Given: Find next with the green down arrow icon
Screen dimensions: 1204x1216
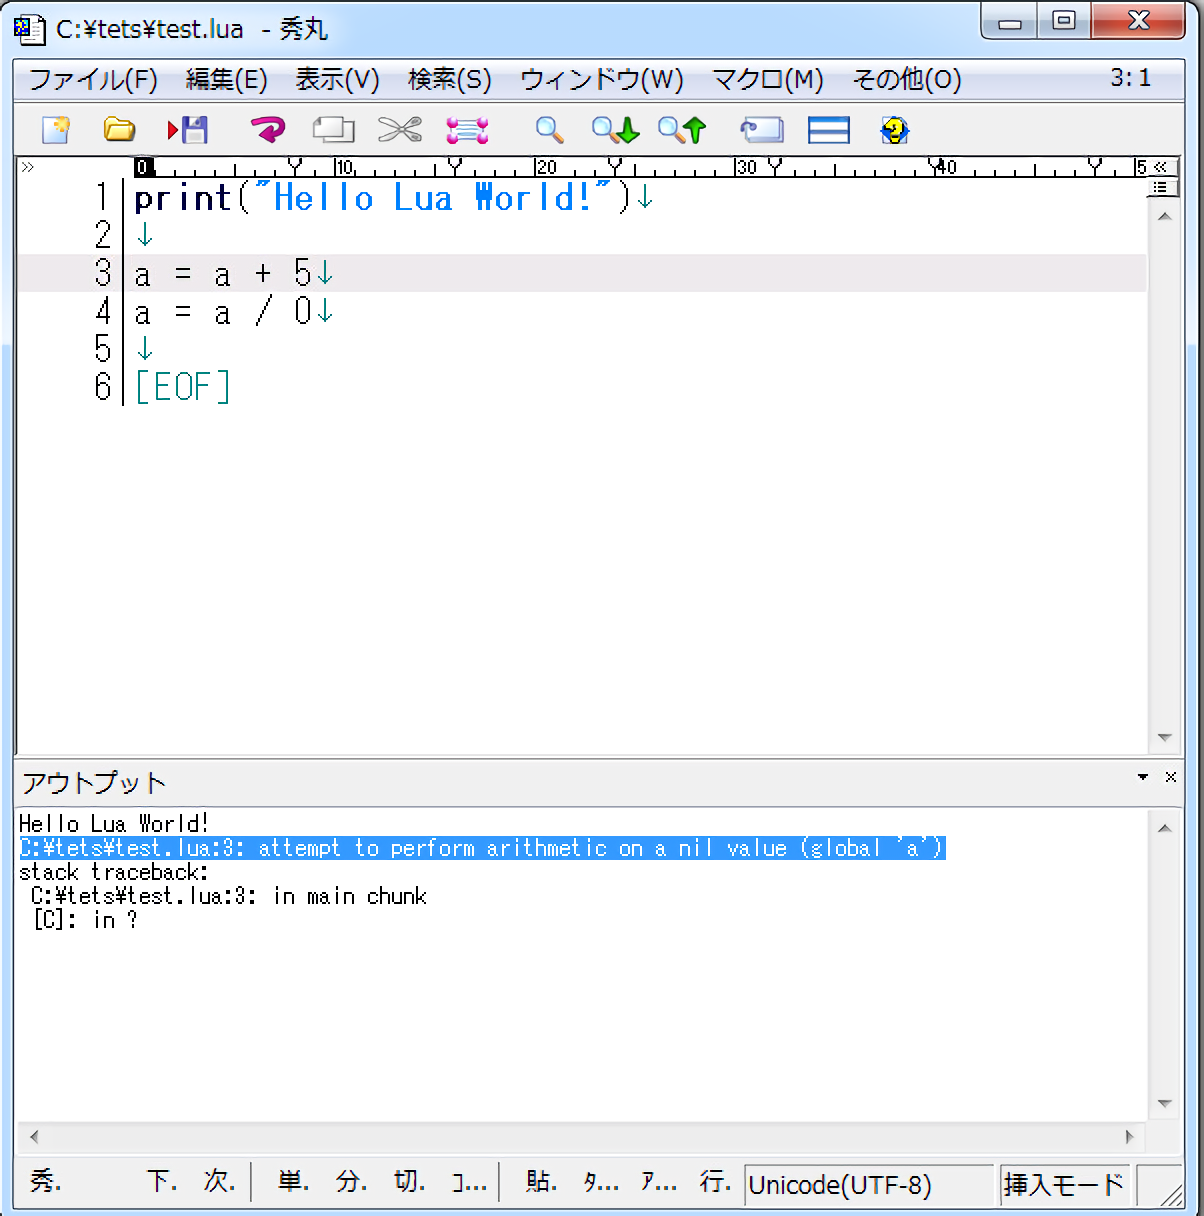Looking at the screenshot, I should click(x=615, y=130).
